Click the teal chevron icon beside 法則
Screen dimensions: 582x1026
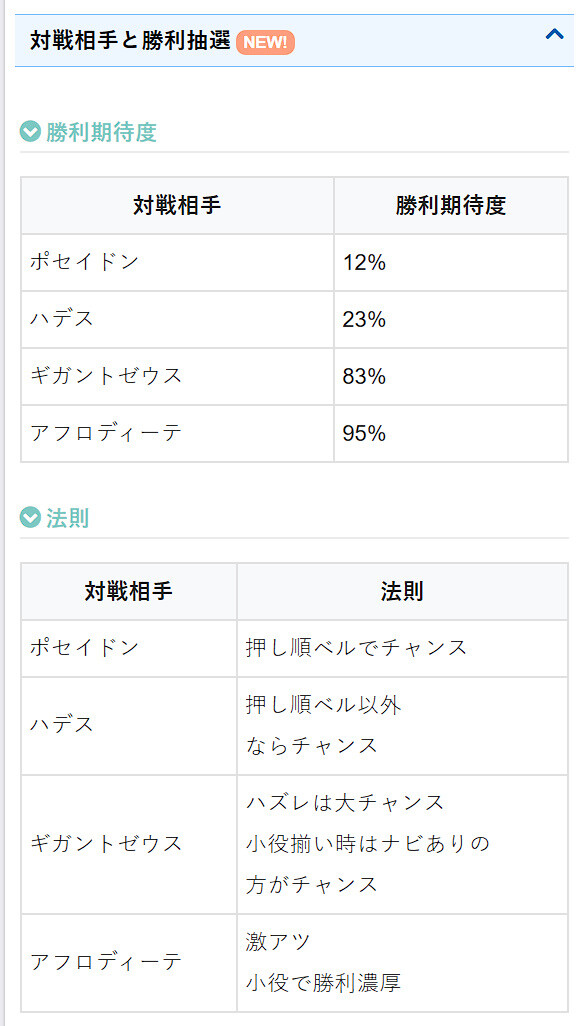(x=30, y=518)
